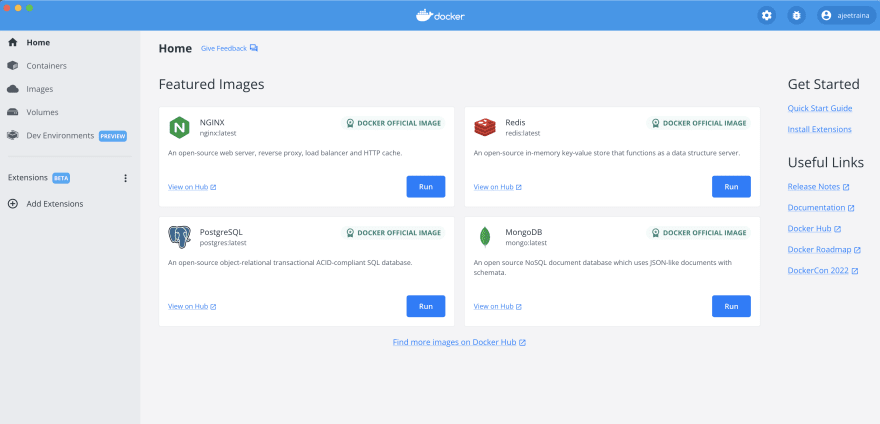The height and width of the screenshot is (424, 880).
Task: Click the Containers cube icon
Action: tap(12, 66)
